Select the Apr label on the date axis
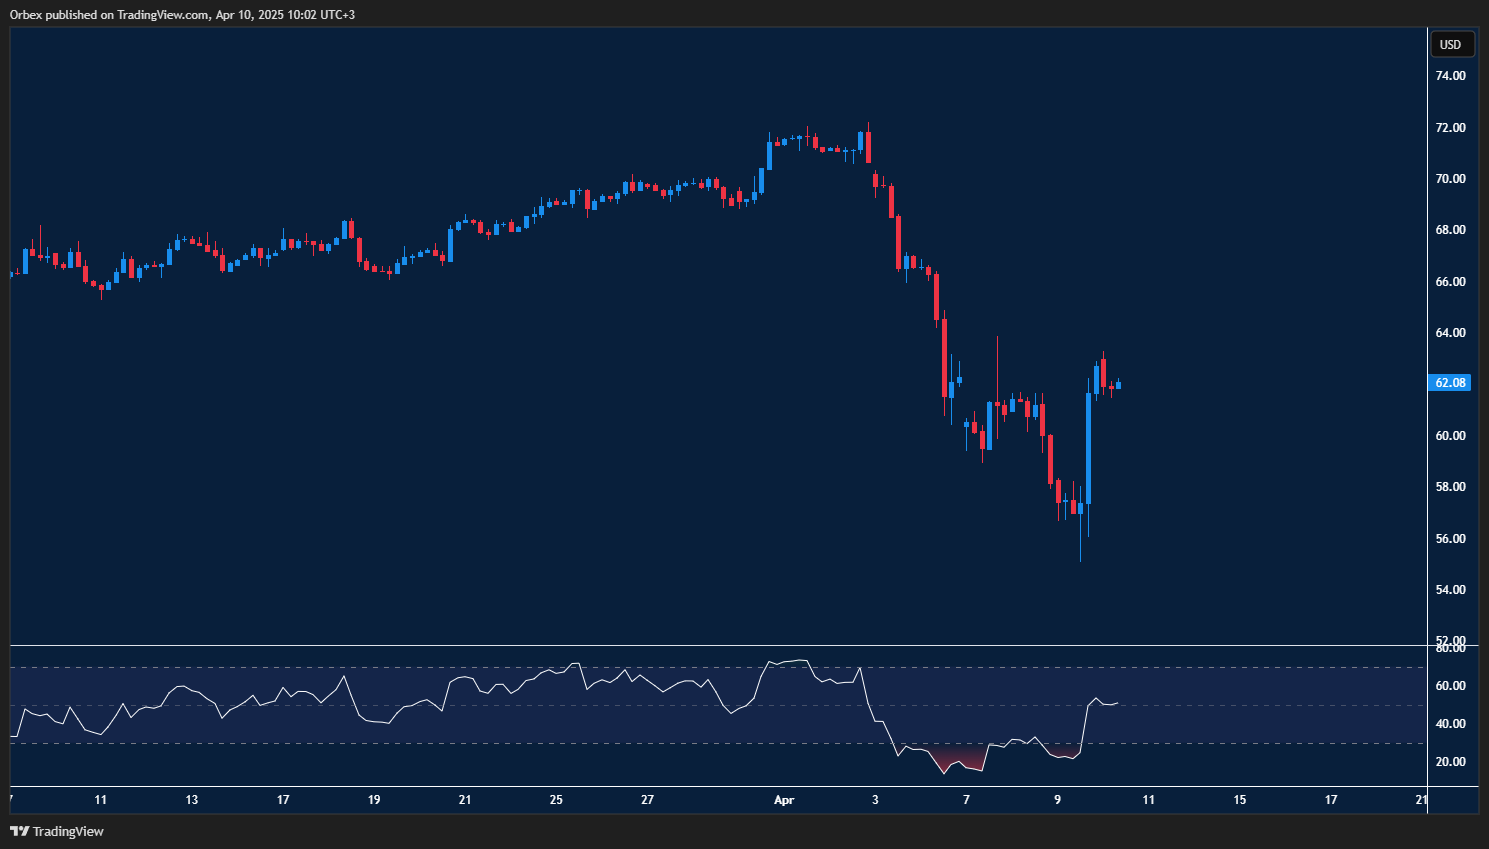1489x849 pixels. 784,800
